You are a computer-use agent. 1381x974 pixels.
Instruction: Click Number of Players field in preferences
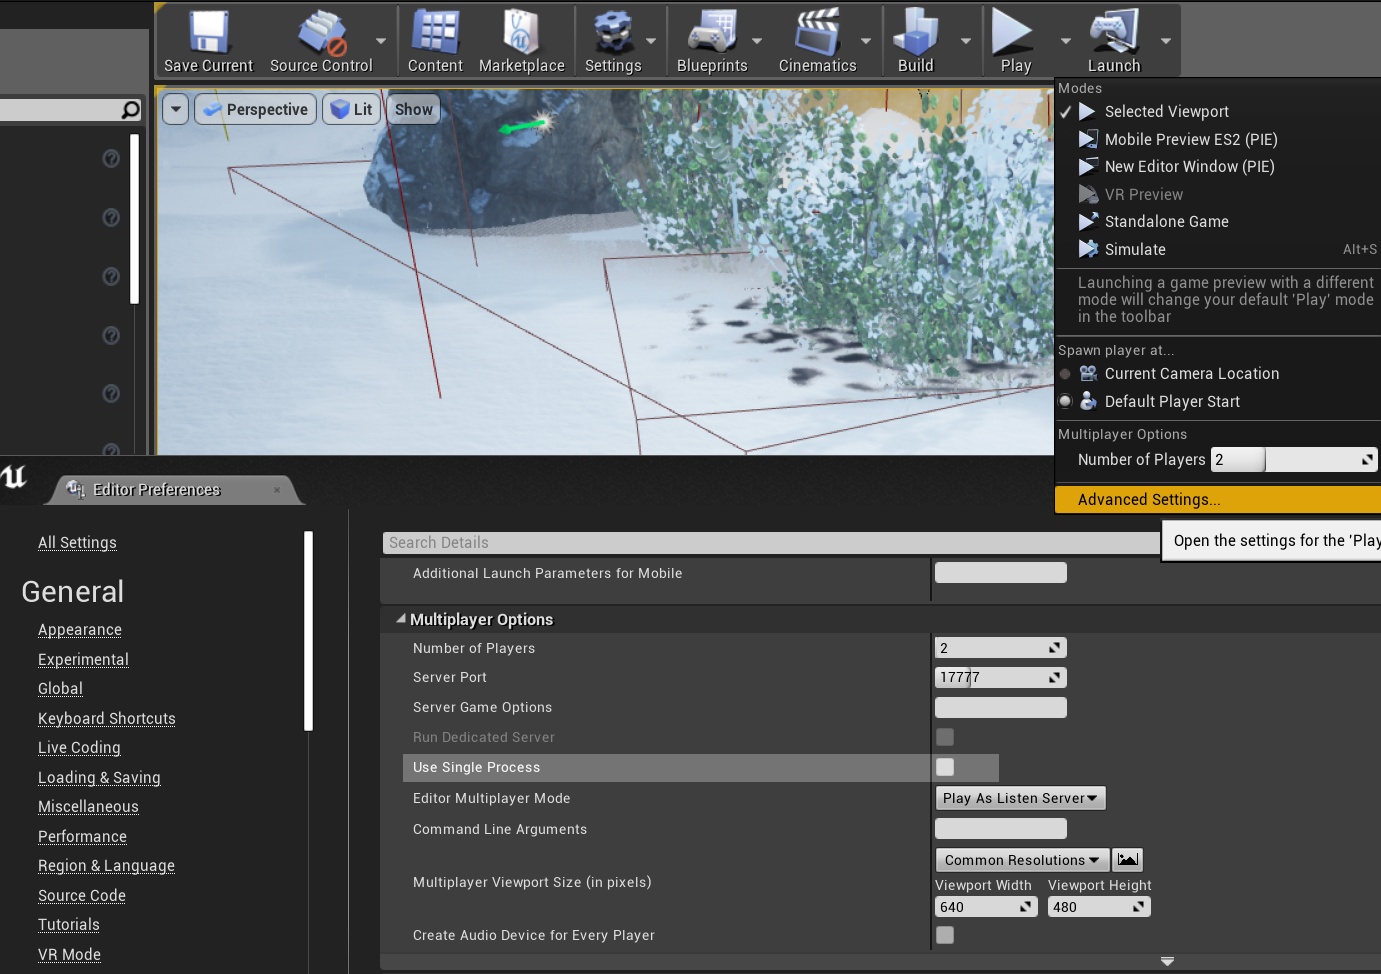coord(1001,648)
